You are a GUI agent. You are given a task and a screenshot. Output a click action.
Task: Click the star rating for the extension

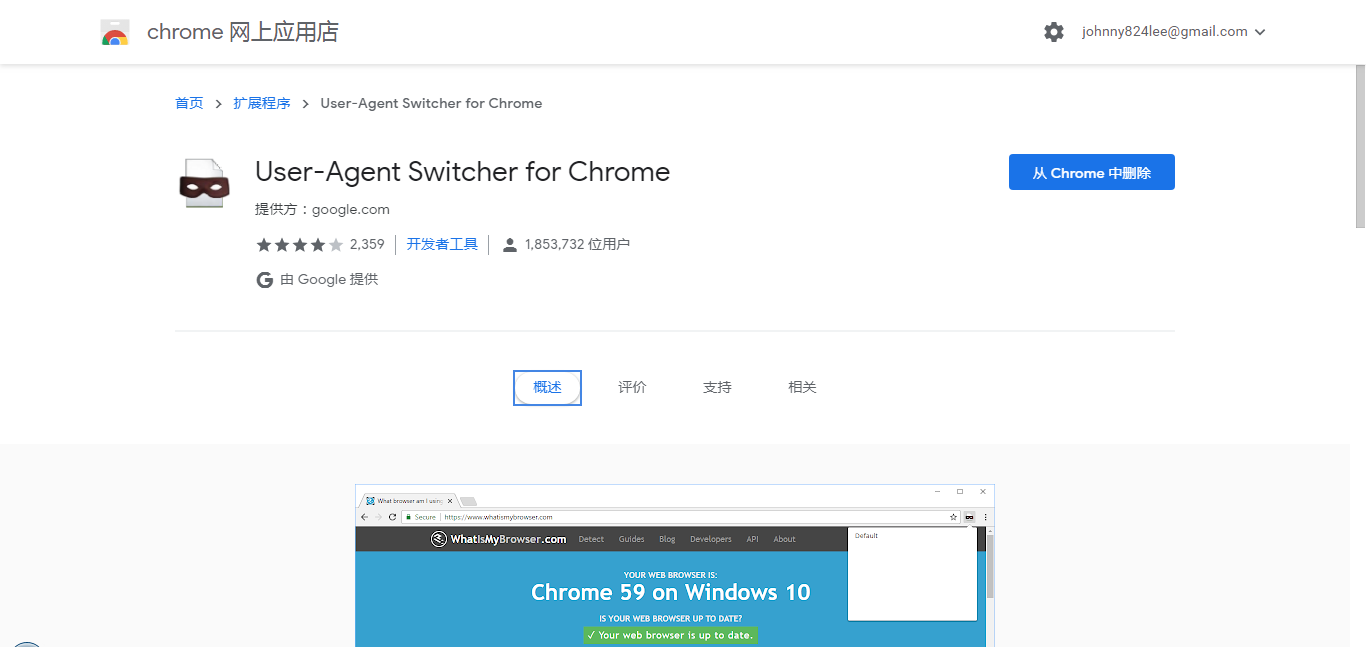[x=300, y=245]
